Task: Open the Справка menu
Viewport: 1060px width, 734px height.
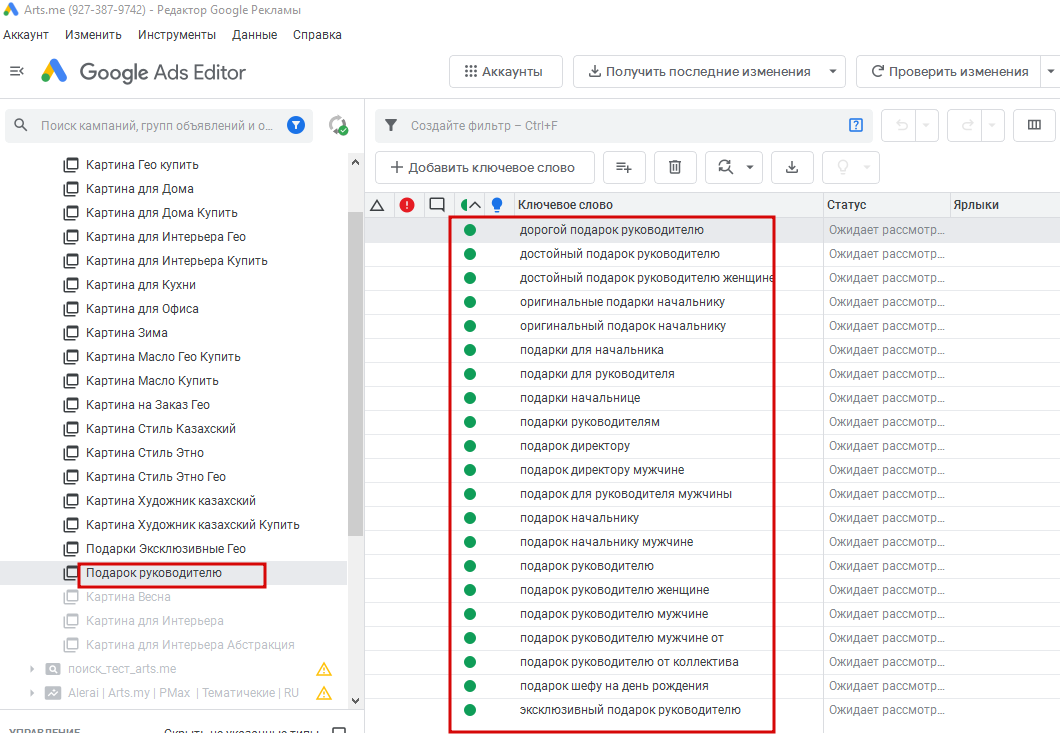Action: click(317, 34)
